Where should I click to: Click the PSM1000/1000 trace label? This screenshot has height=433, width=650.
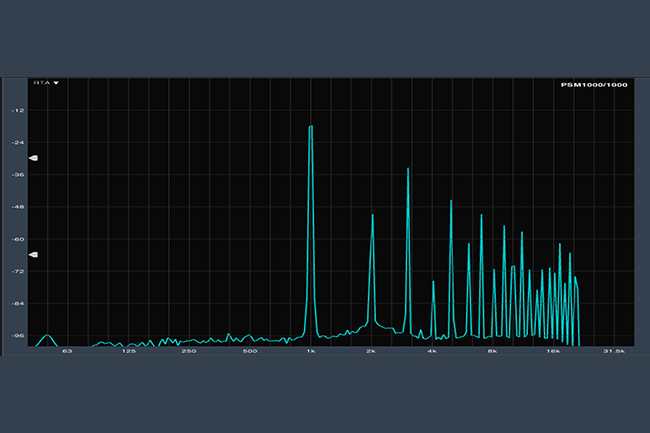click(x=595, y=85)
